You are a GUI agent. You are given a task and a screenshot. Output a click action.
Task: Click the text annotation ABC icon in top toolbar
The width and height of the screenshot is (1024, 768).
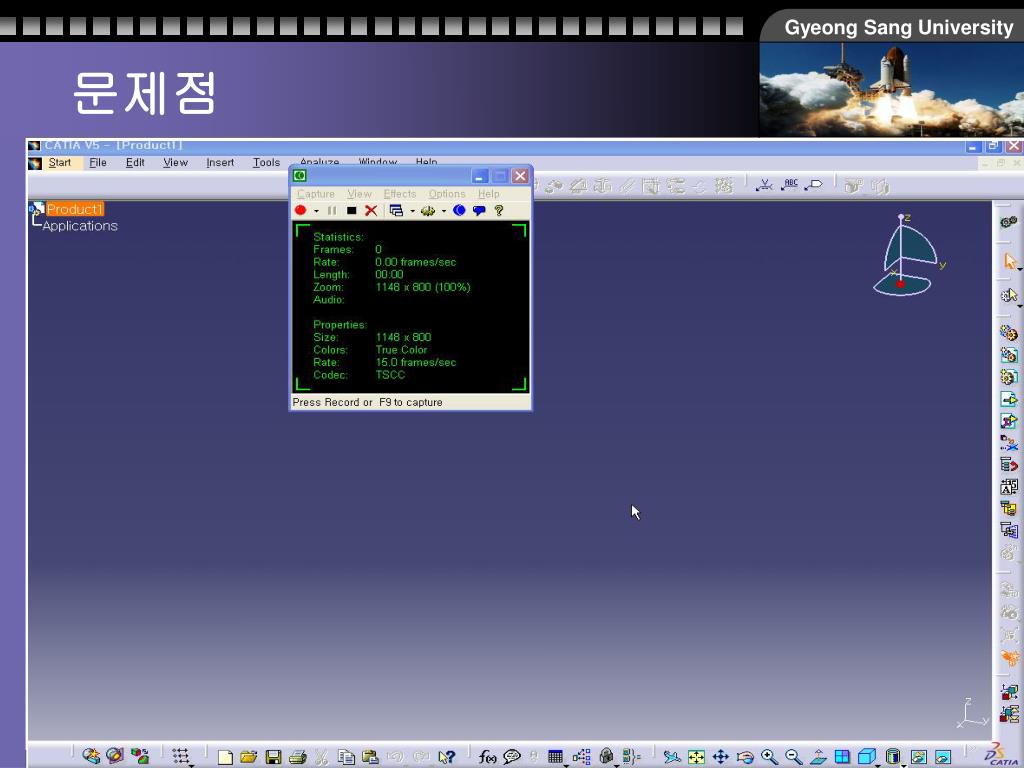pos(790,185)
